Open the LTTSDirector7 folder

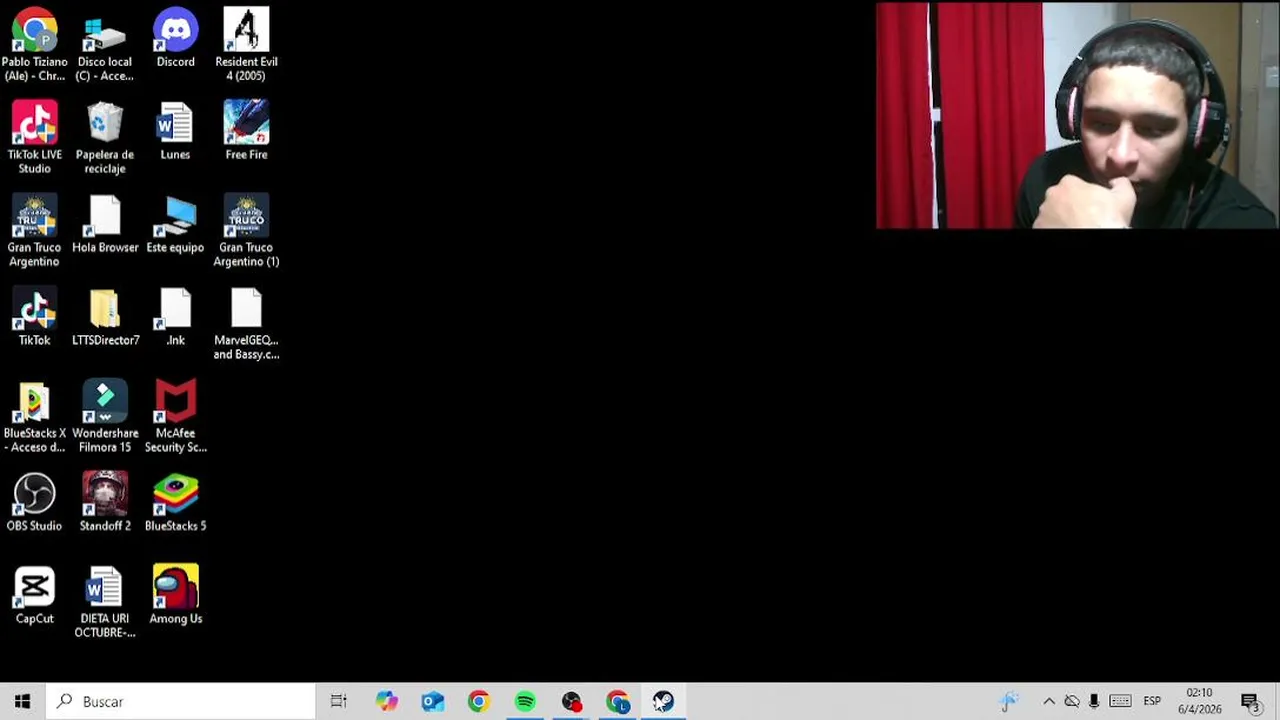point(105,317)
